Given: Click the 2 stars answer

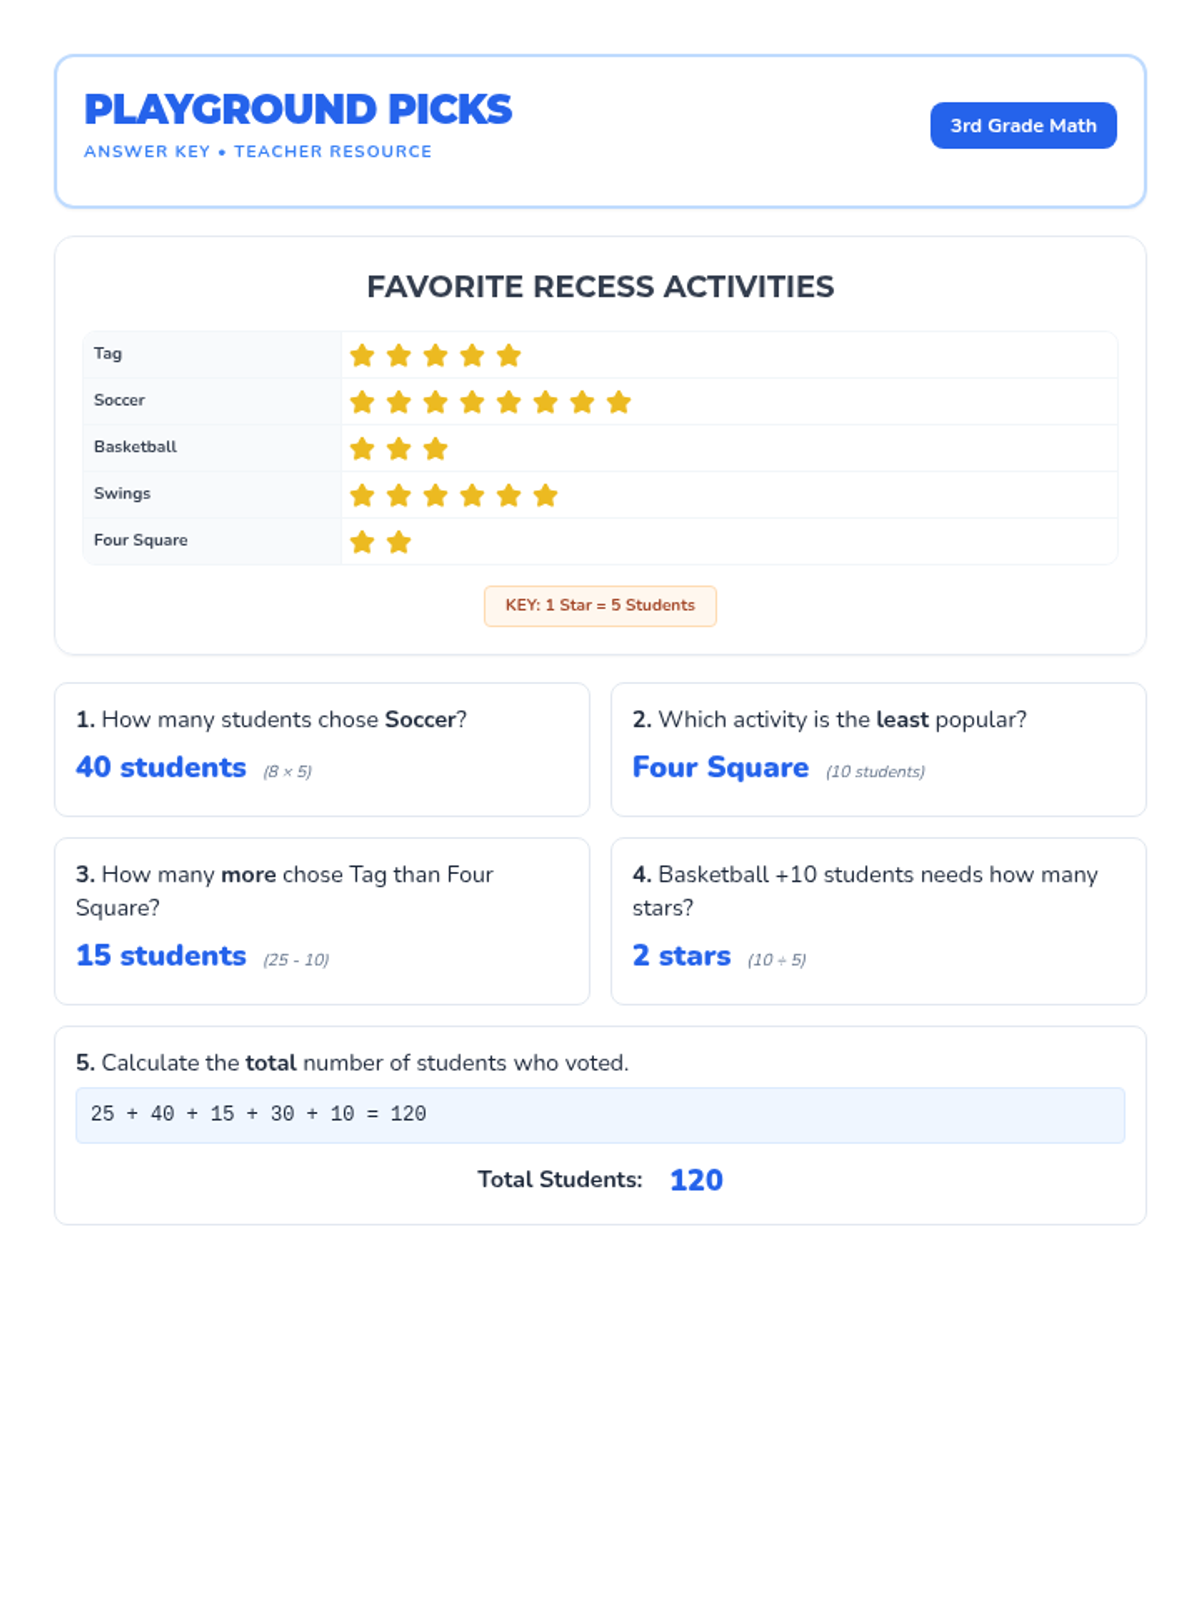Looking at the screenshot, I should pos(681,956).
